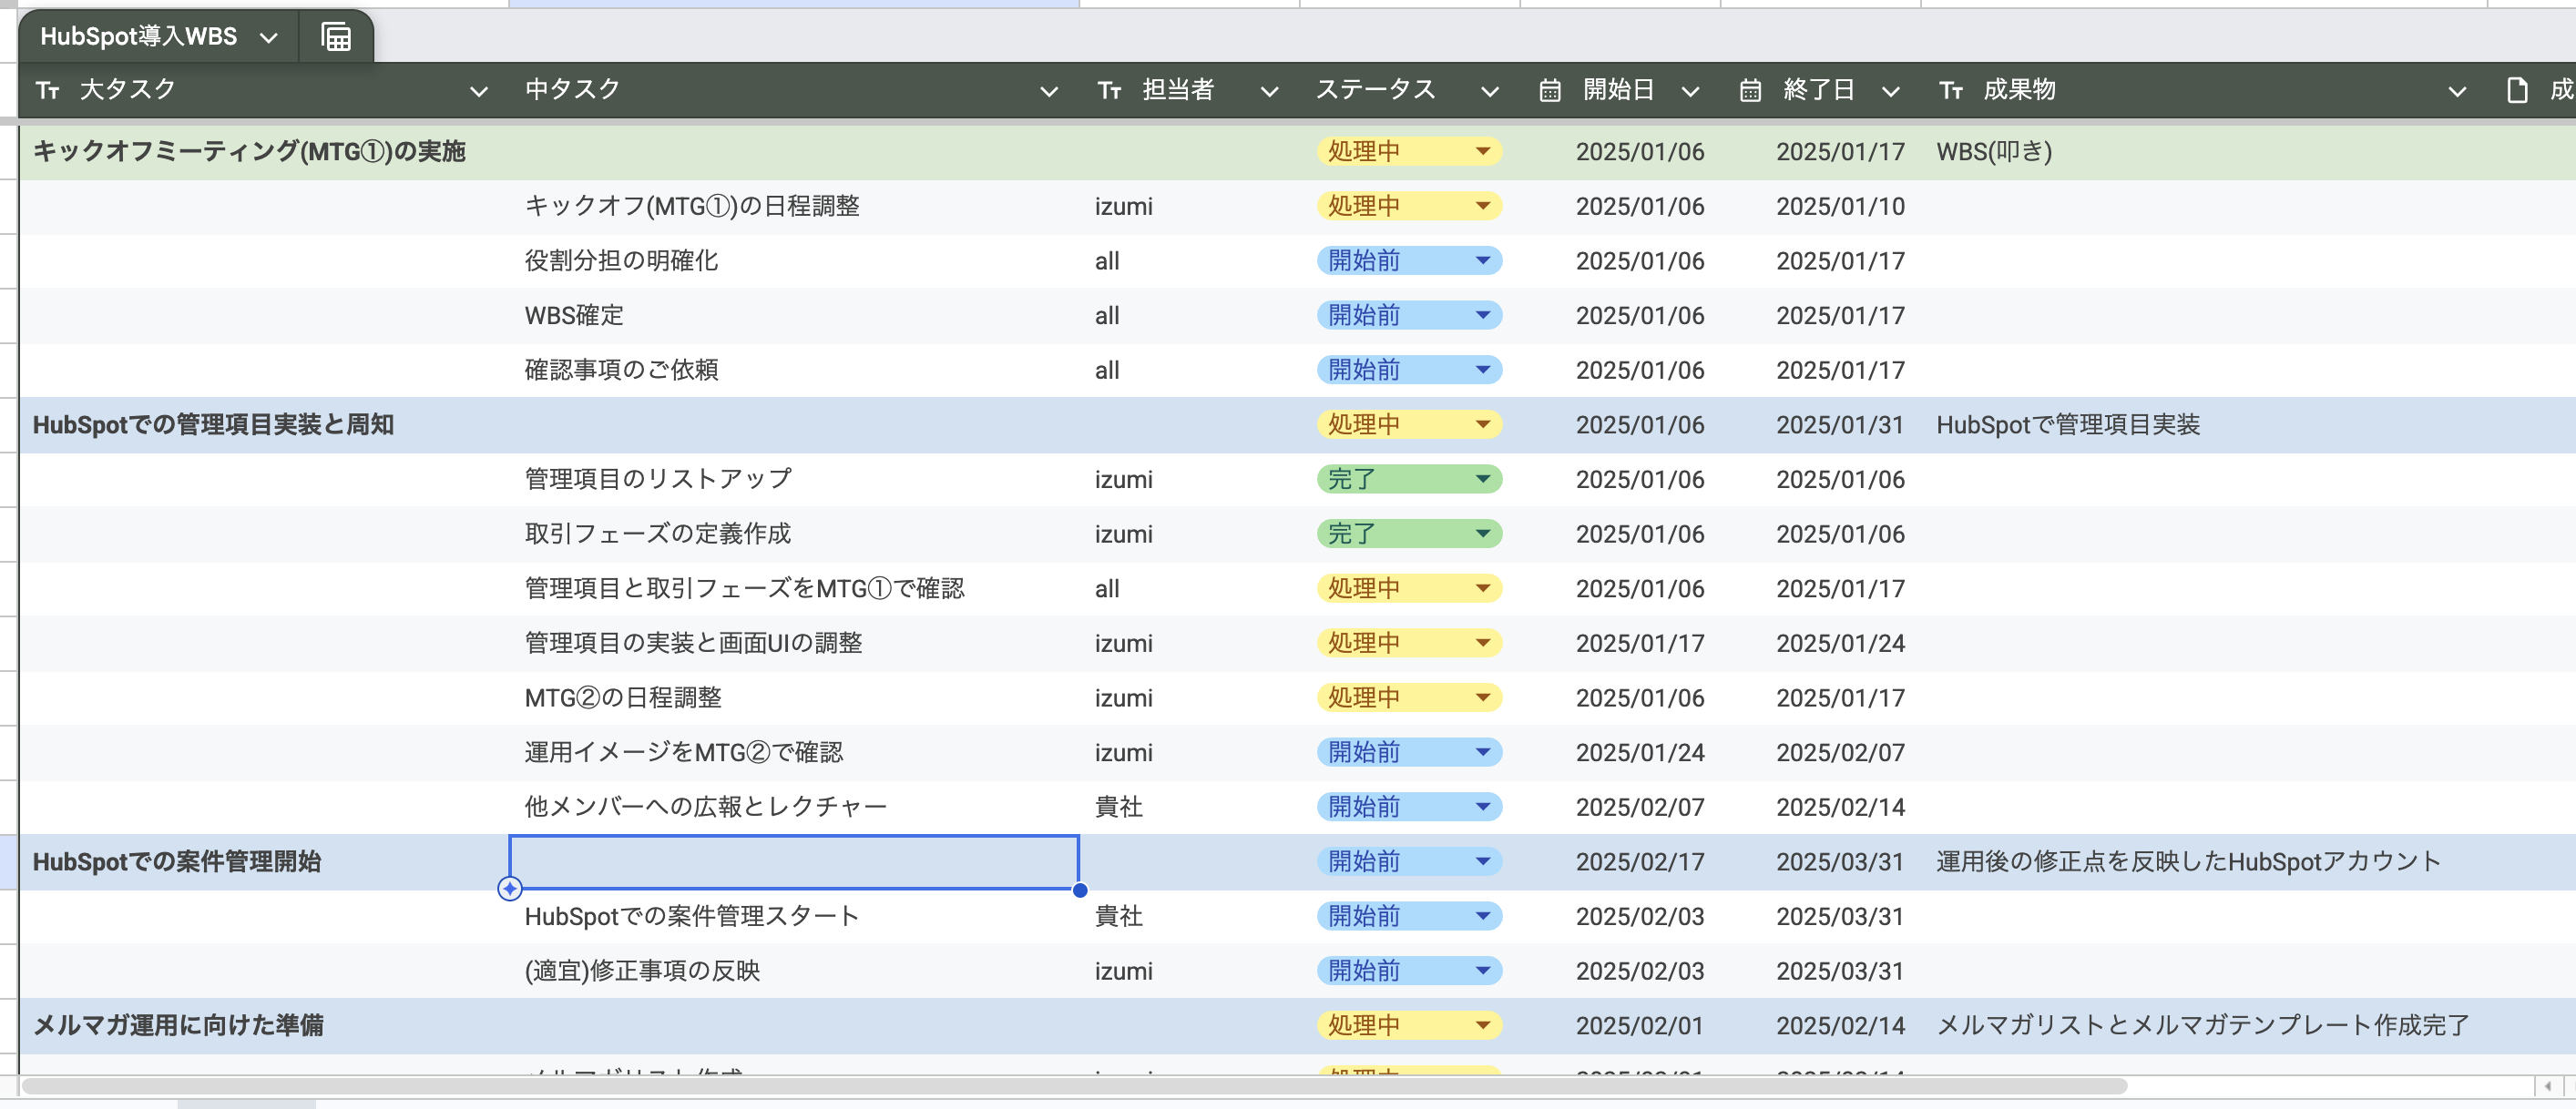Open the 終了日 column dropdown arrow
This screenshot has width=2576, height=1109.
[1890, 92]
